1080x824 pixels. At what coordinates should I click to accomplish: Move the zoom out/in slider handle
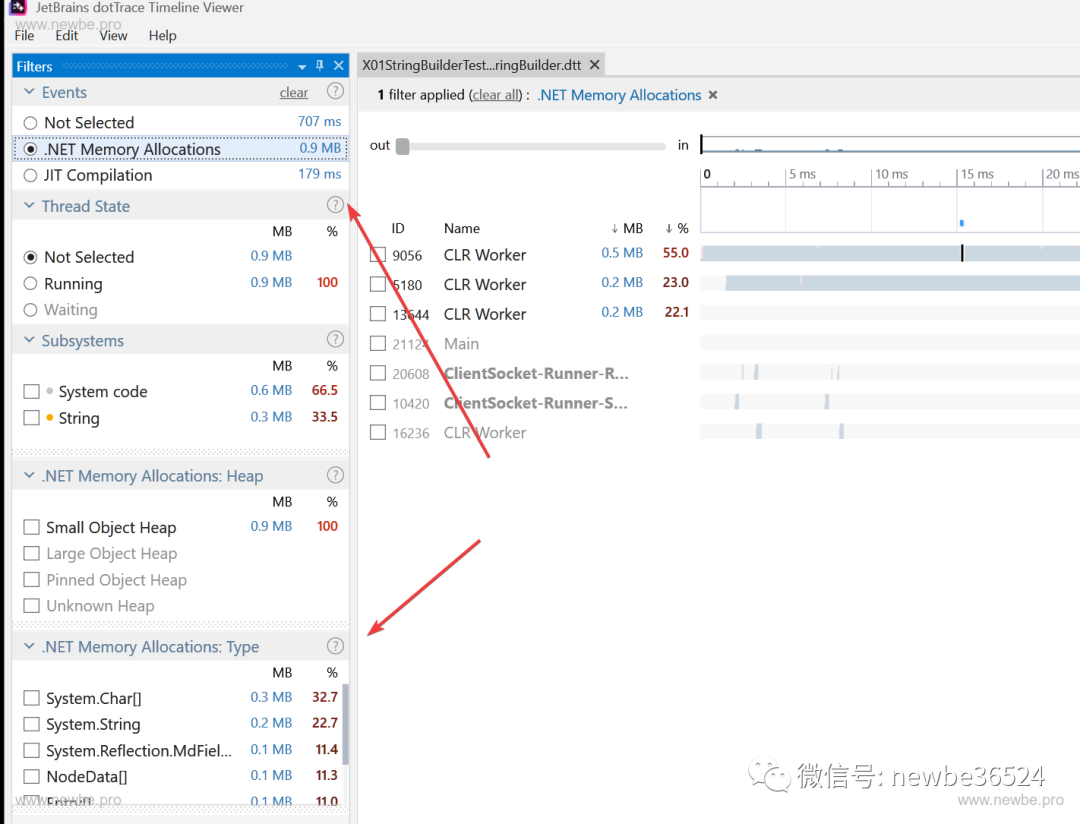tap(403, 146)
